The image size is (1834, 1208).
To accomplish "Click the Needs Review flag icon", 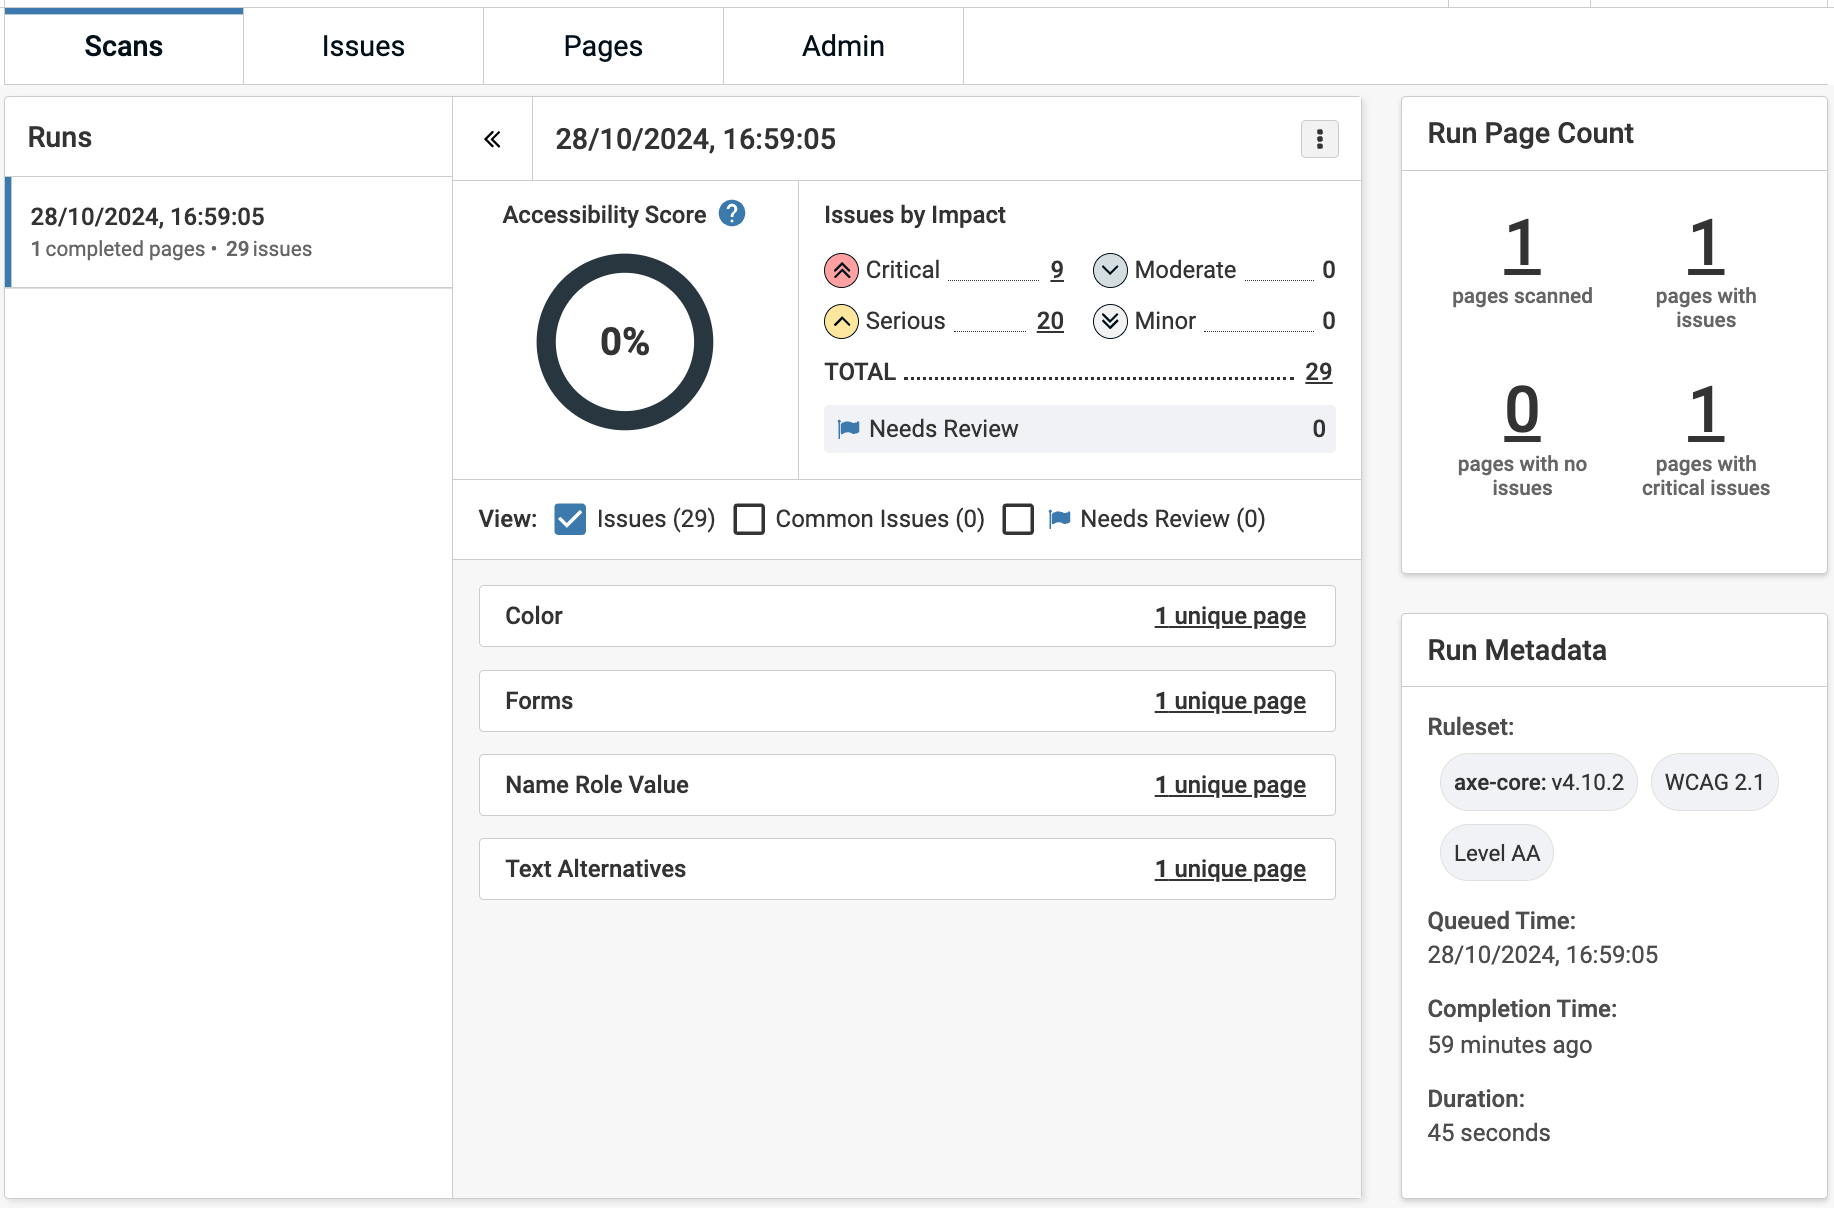I will click(x=848, y=429).
